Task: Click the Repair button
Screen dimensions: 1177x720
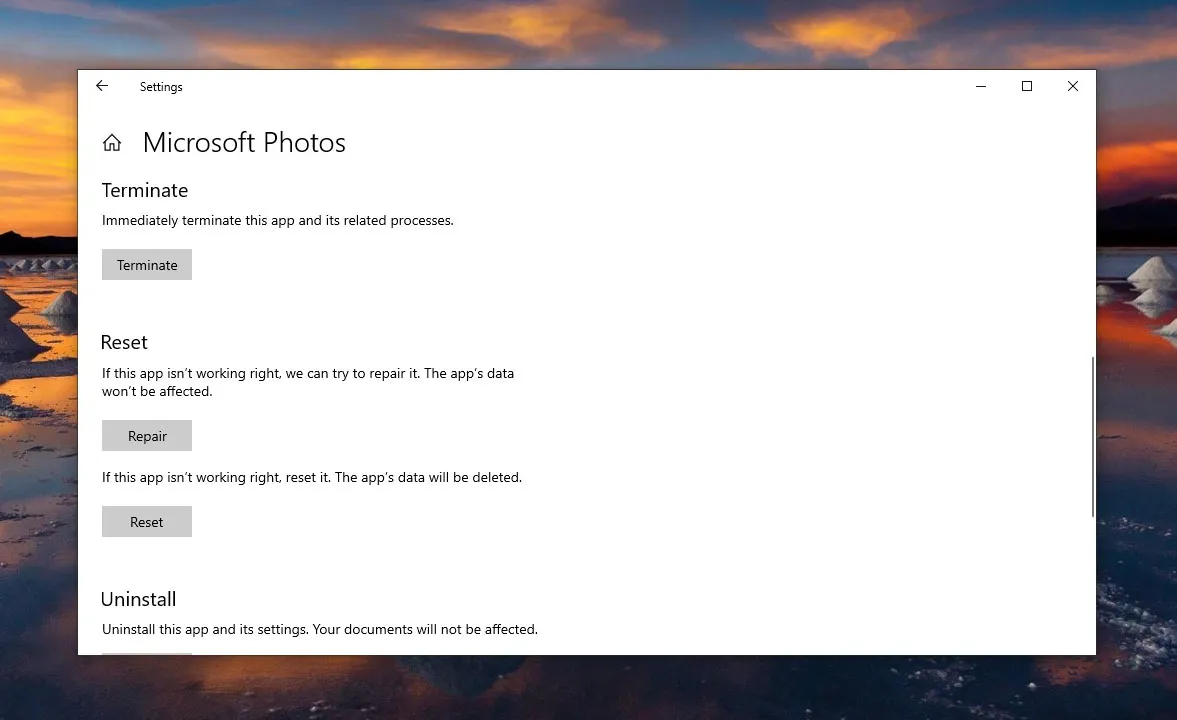Action: 147,436
